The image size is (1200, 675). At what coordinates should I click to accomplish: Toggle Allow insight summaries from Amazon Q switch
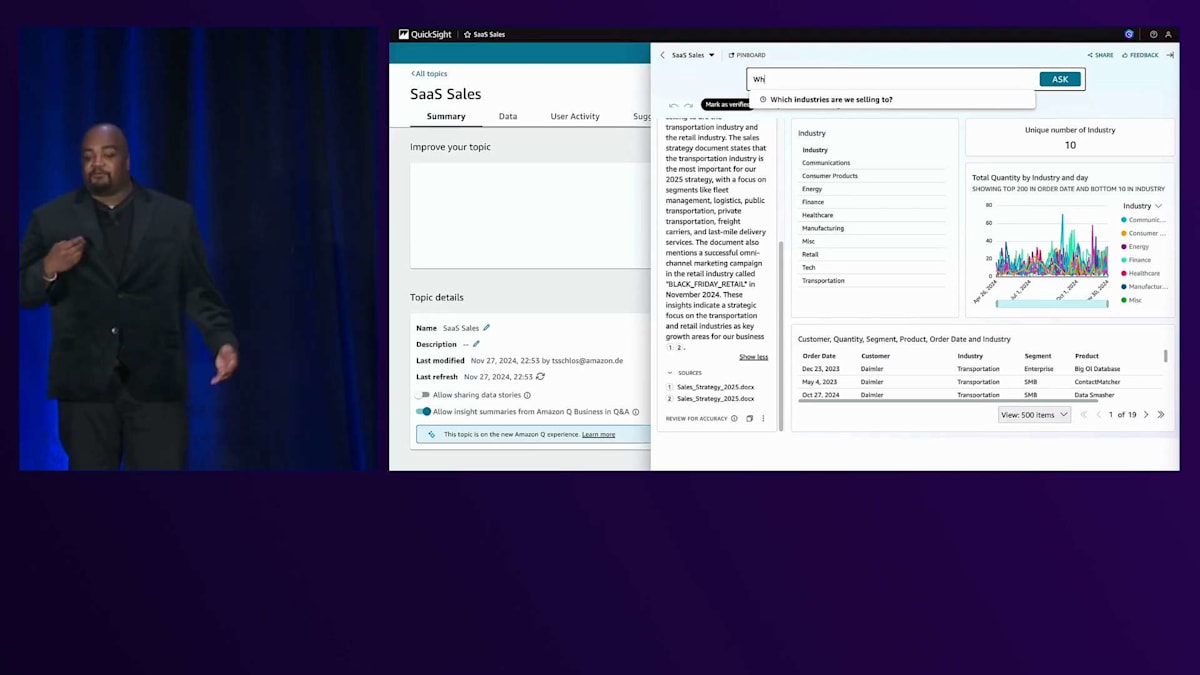point(423,411)
